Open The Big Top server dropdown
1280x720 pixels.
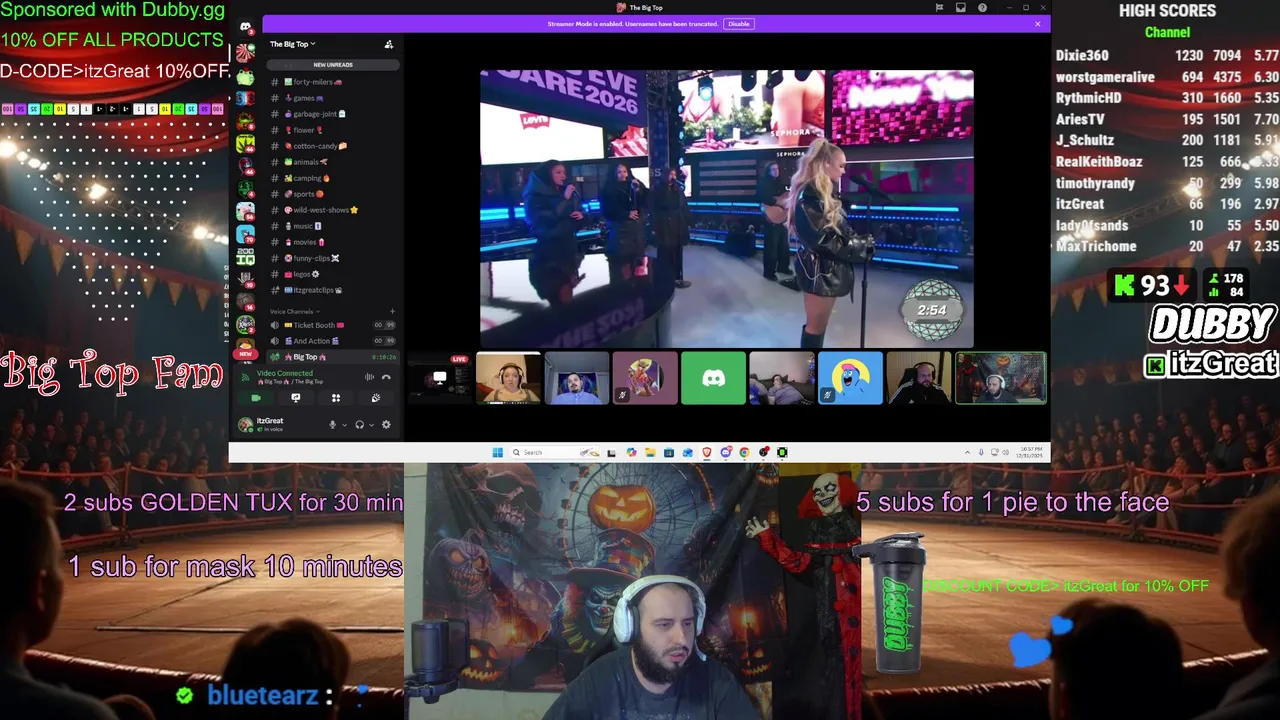click(292, 44)
